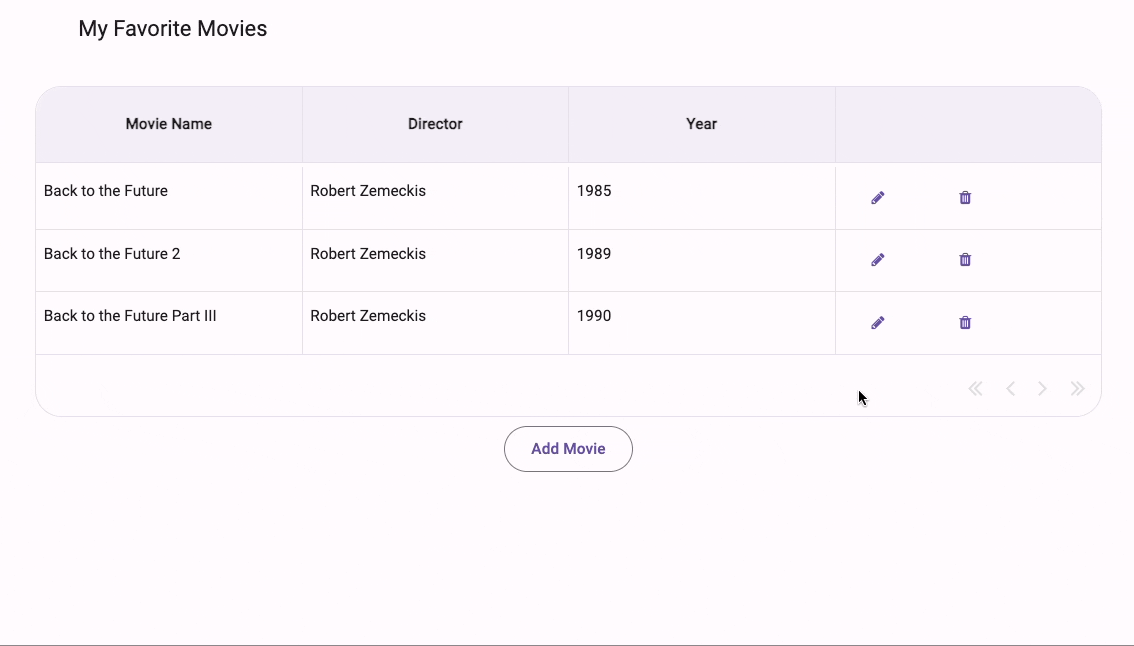Edit Back to the Future Part III
This screenshot has height=646, width=1134.
click(x=877, y=322)
